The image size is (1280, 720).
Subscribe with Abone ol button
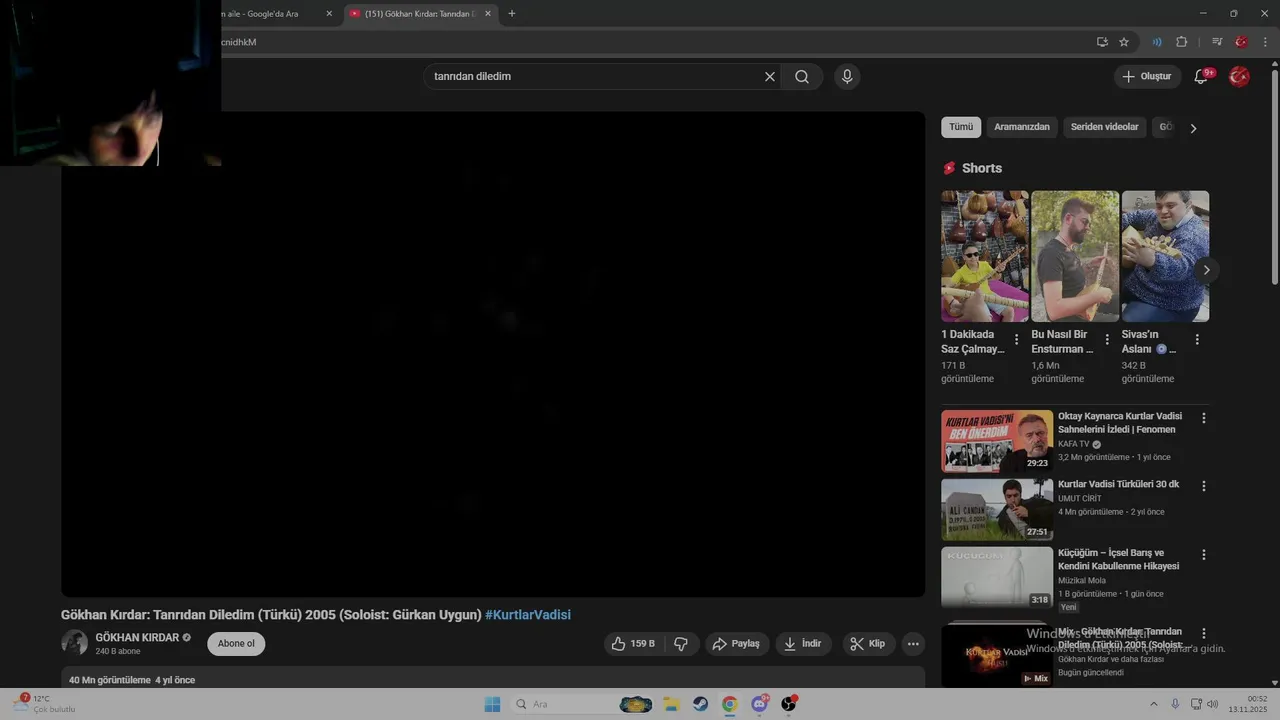click(x=236, y=644)
